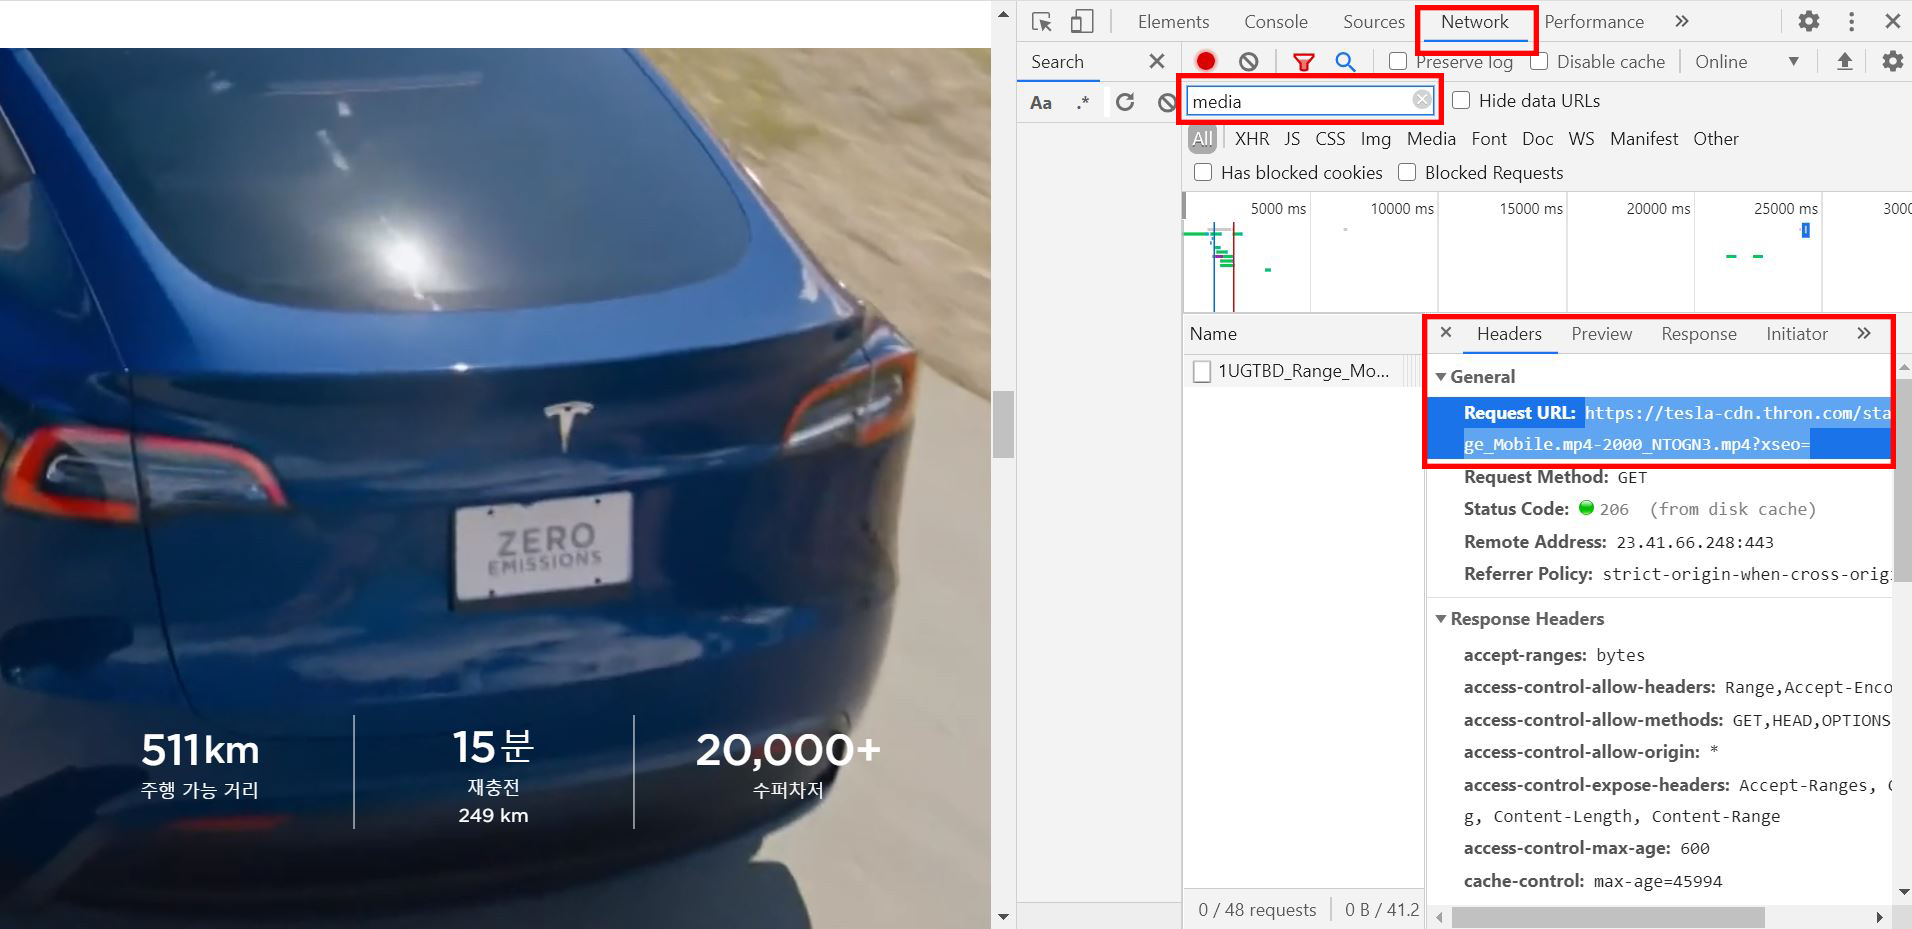Toggle regular expression search option
1912x929 pixels.
1083,102
